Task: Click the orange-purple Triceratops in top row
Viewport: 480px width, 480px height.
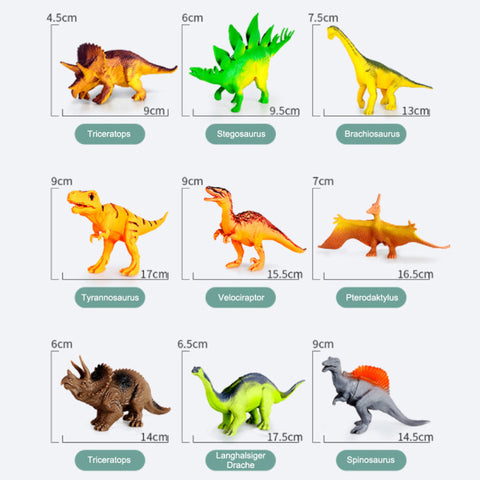Action: pyautogui.click(x=118, y=73)
